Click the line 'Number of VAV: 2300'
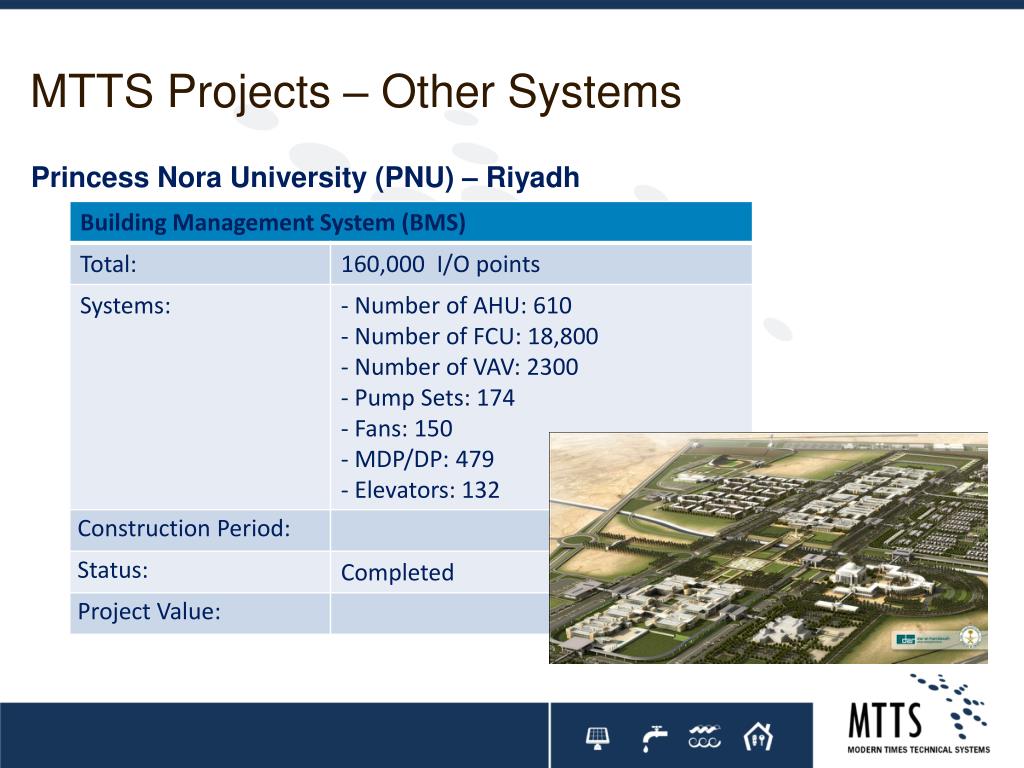Screen dimensions: 1024x768 click(x=460, y=367)
